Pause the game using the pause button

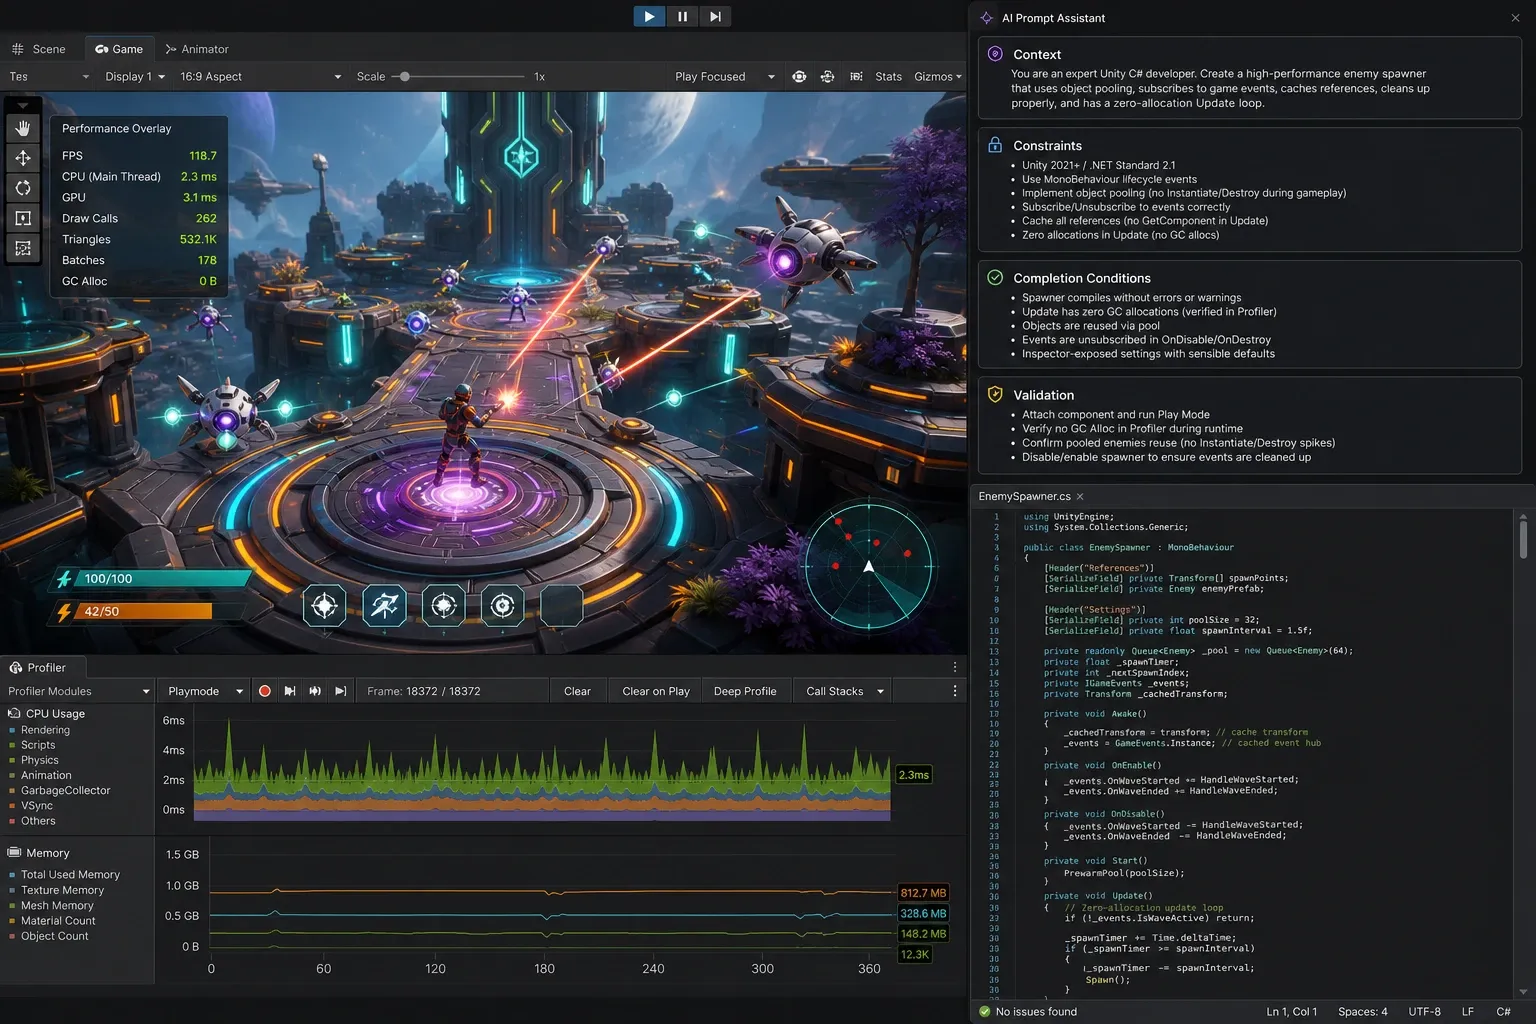point(682,16)
